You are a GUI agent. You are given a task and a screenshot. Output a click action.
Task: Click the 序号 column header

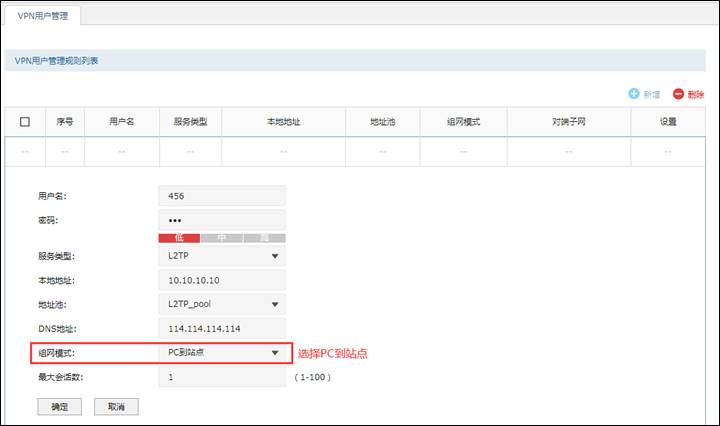coord(65,122)
